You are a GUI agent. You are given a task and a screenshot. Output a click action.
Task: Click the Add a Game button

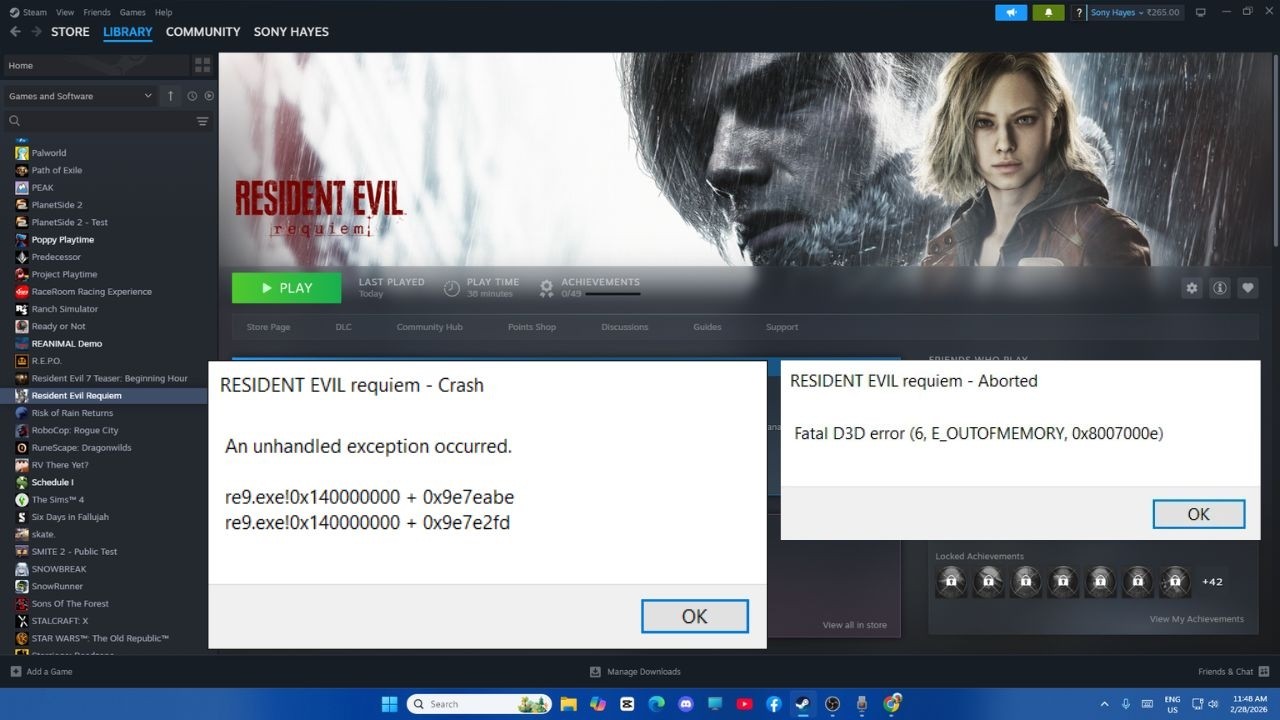click(41, 672)
